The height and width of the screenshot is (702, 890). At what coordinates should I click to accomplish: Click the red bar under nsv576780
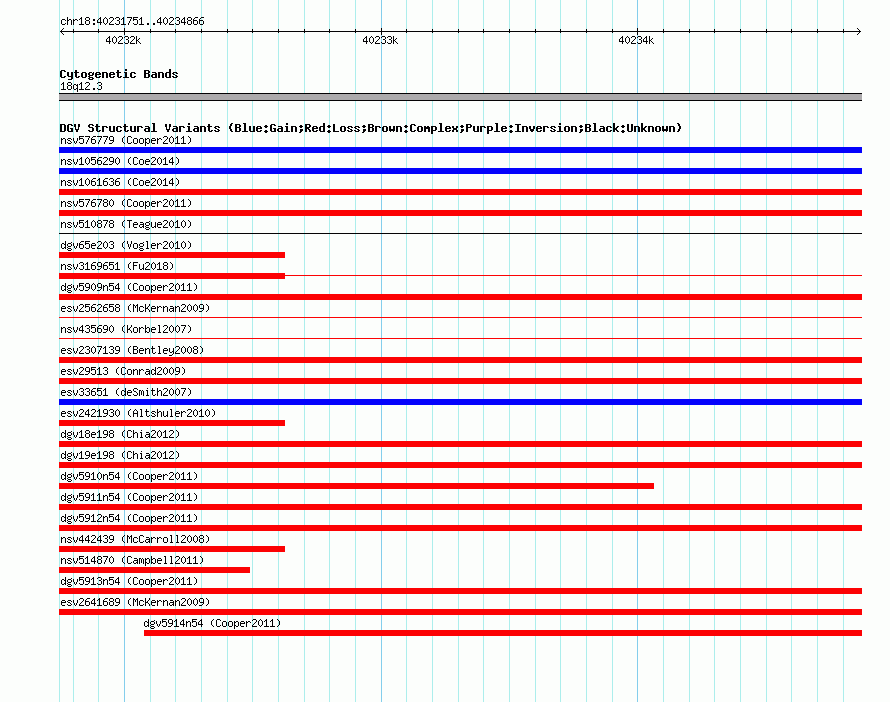[460, 213]
